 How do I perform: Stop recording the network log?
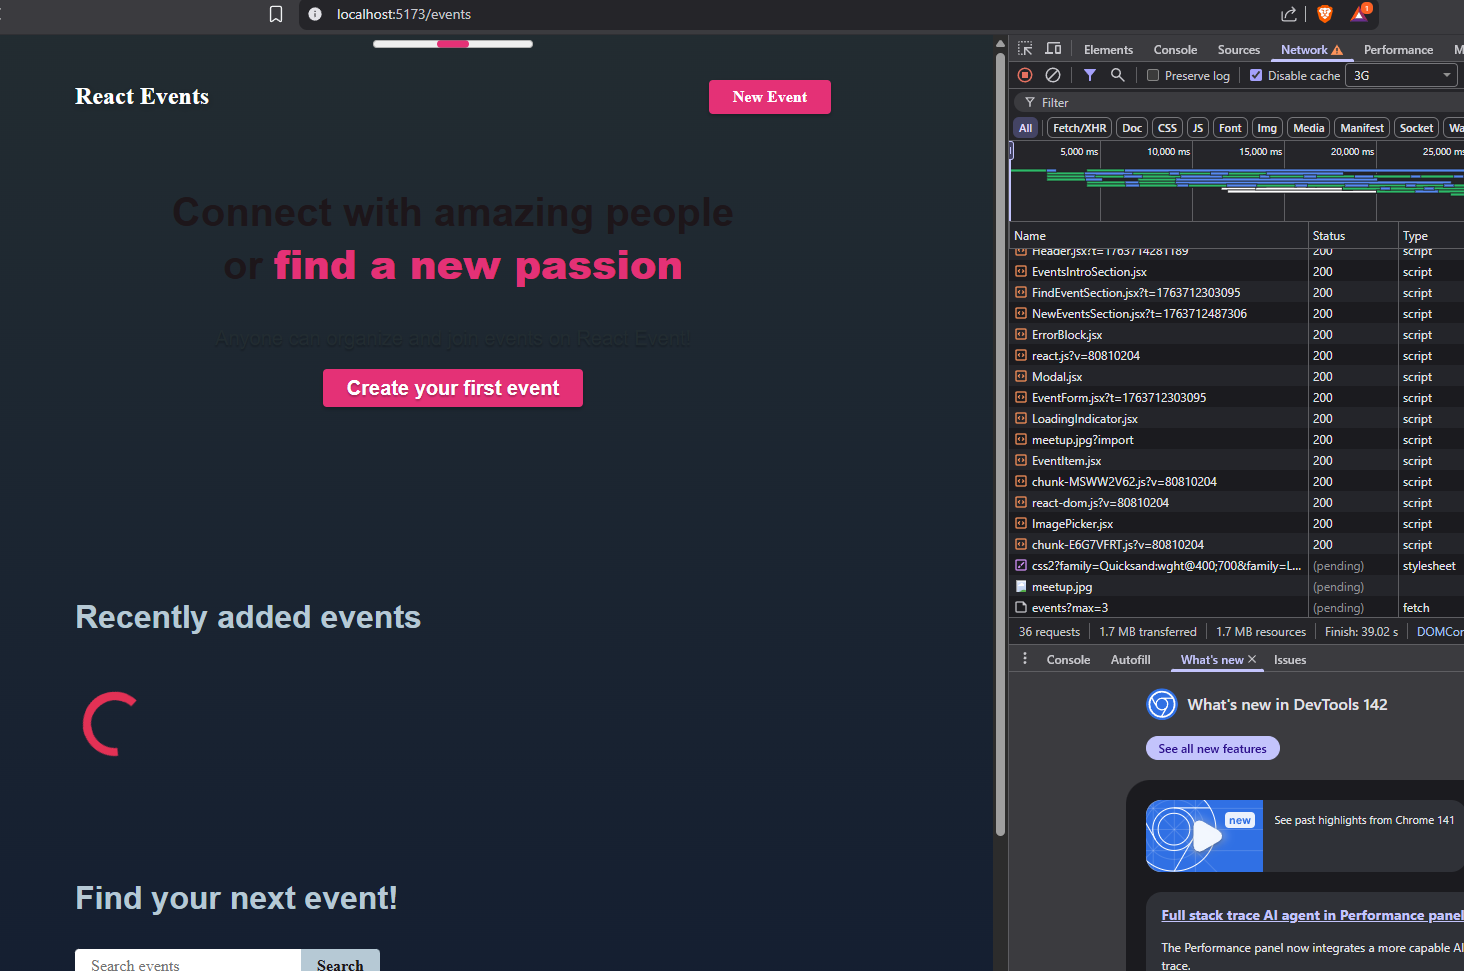(x=1025, y=75)
